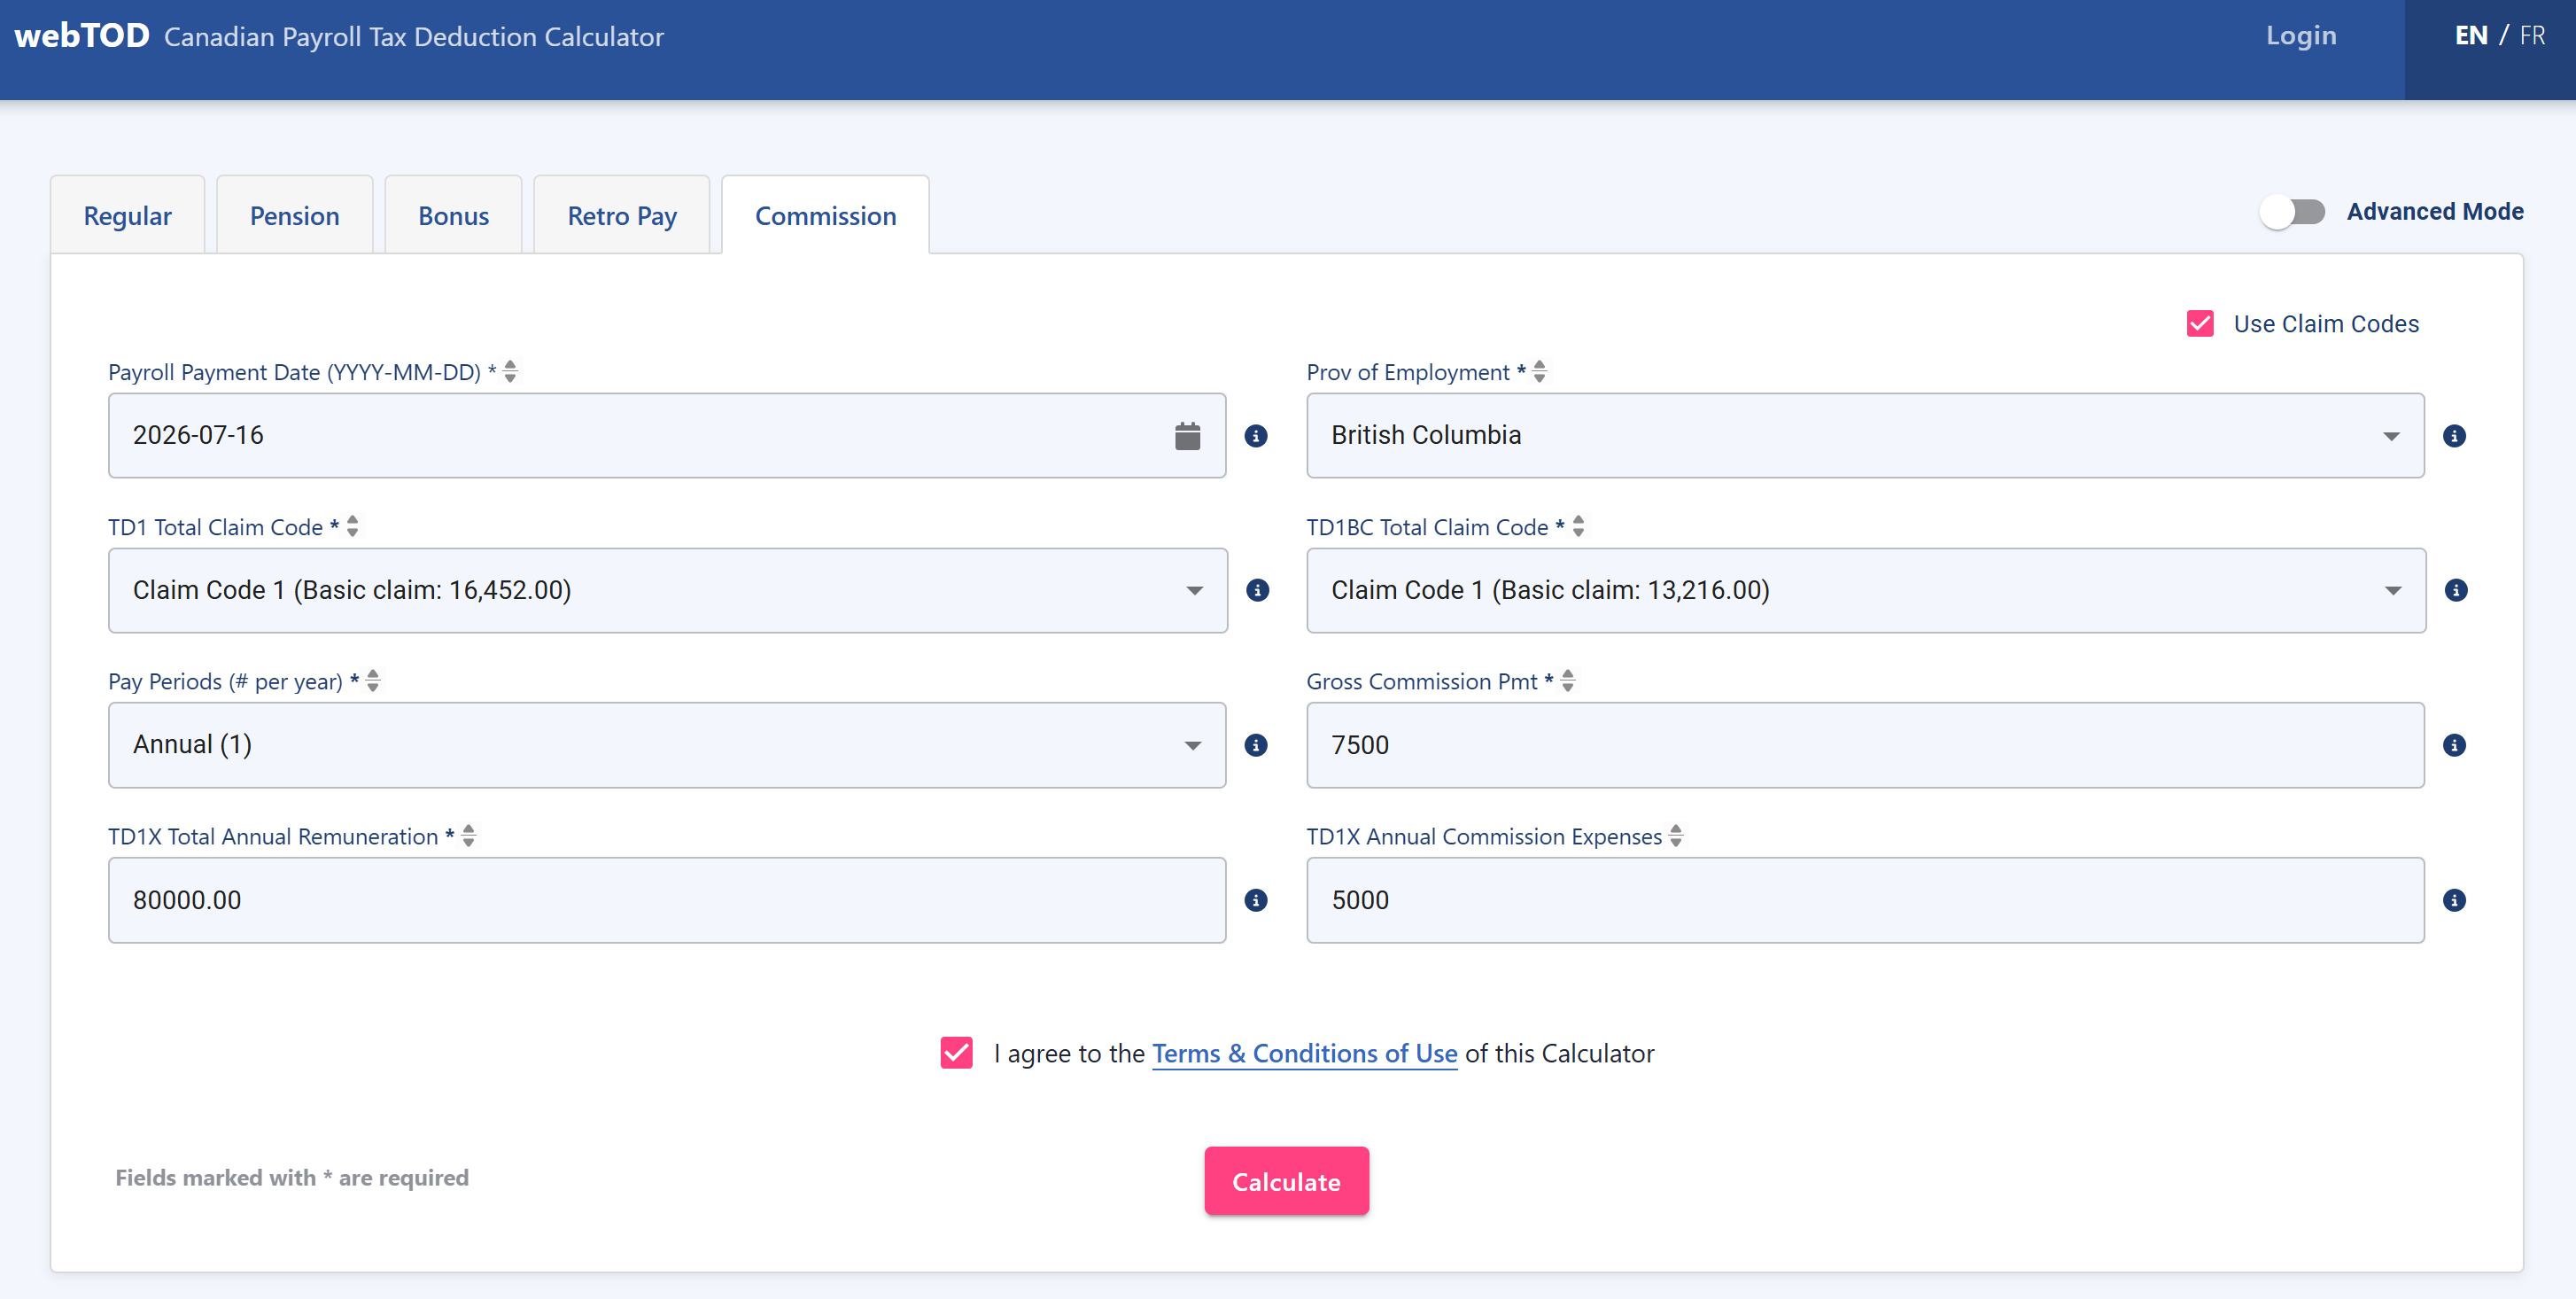The width and height of the screenshot is (2576, 1299).
Task: Open calendar picker in Payroll Payment Date
Action: coord(1187,436)
